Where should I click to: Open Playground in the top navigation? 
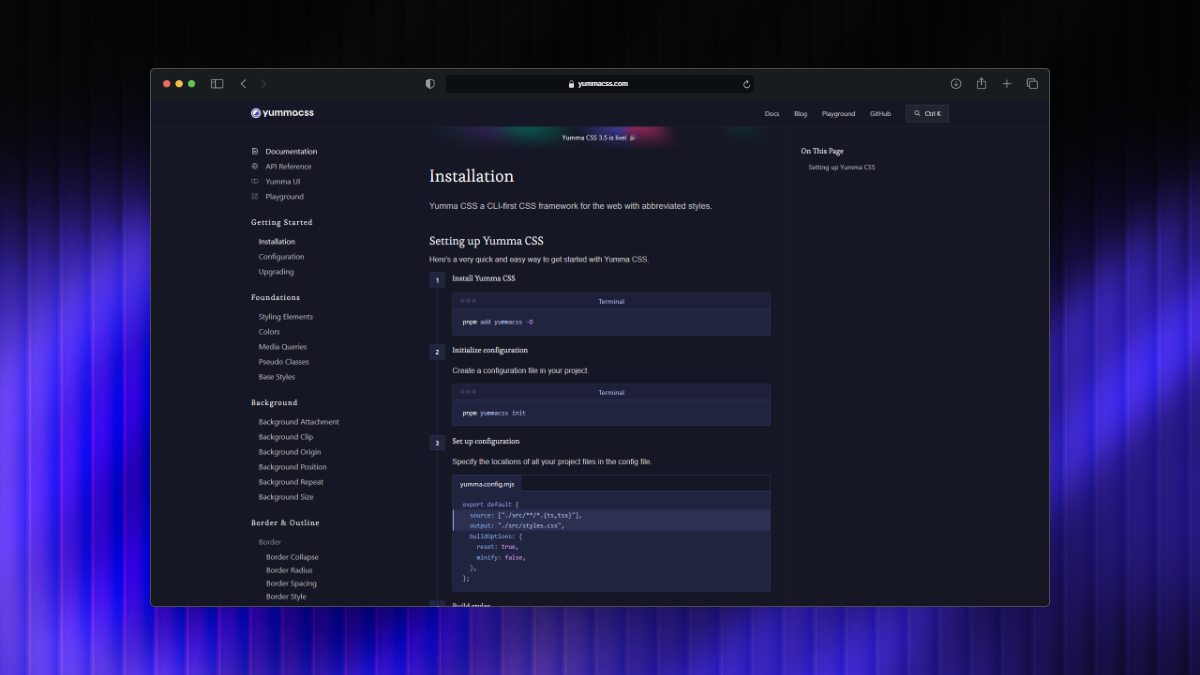[x=839, y=114]
